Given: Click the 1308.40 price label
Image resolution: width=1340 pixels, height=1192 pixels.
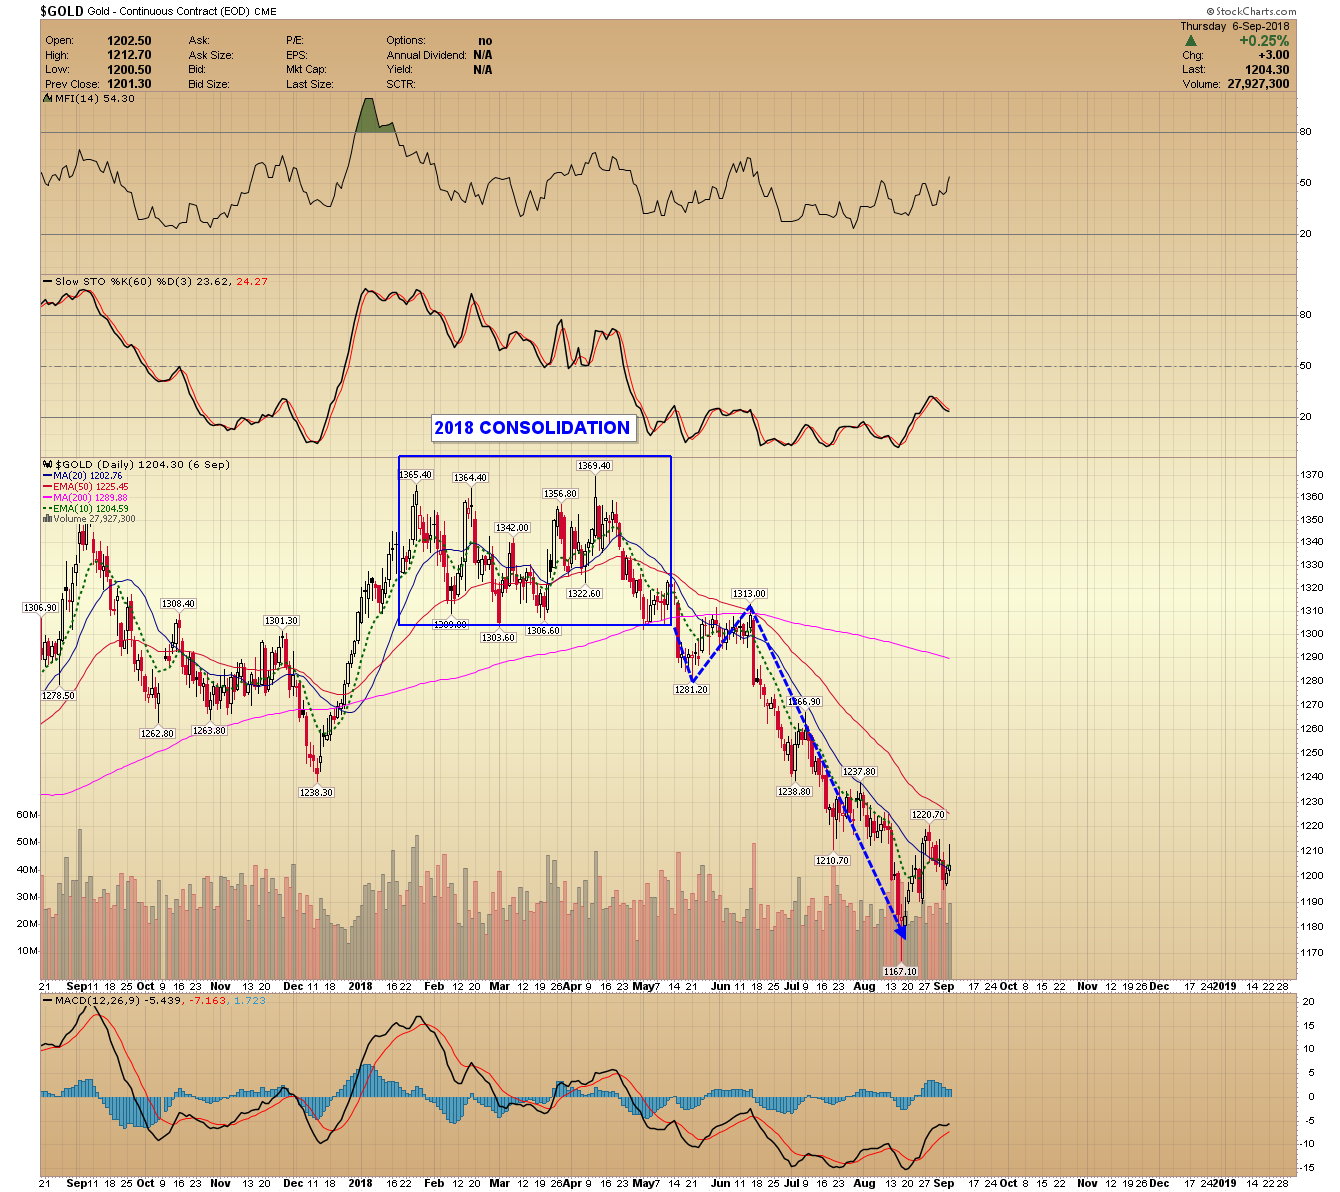Looking at the screenshot, I should (x=178, y=604).
